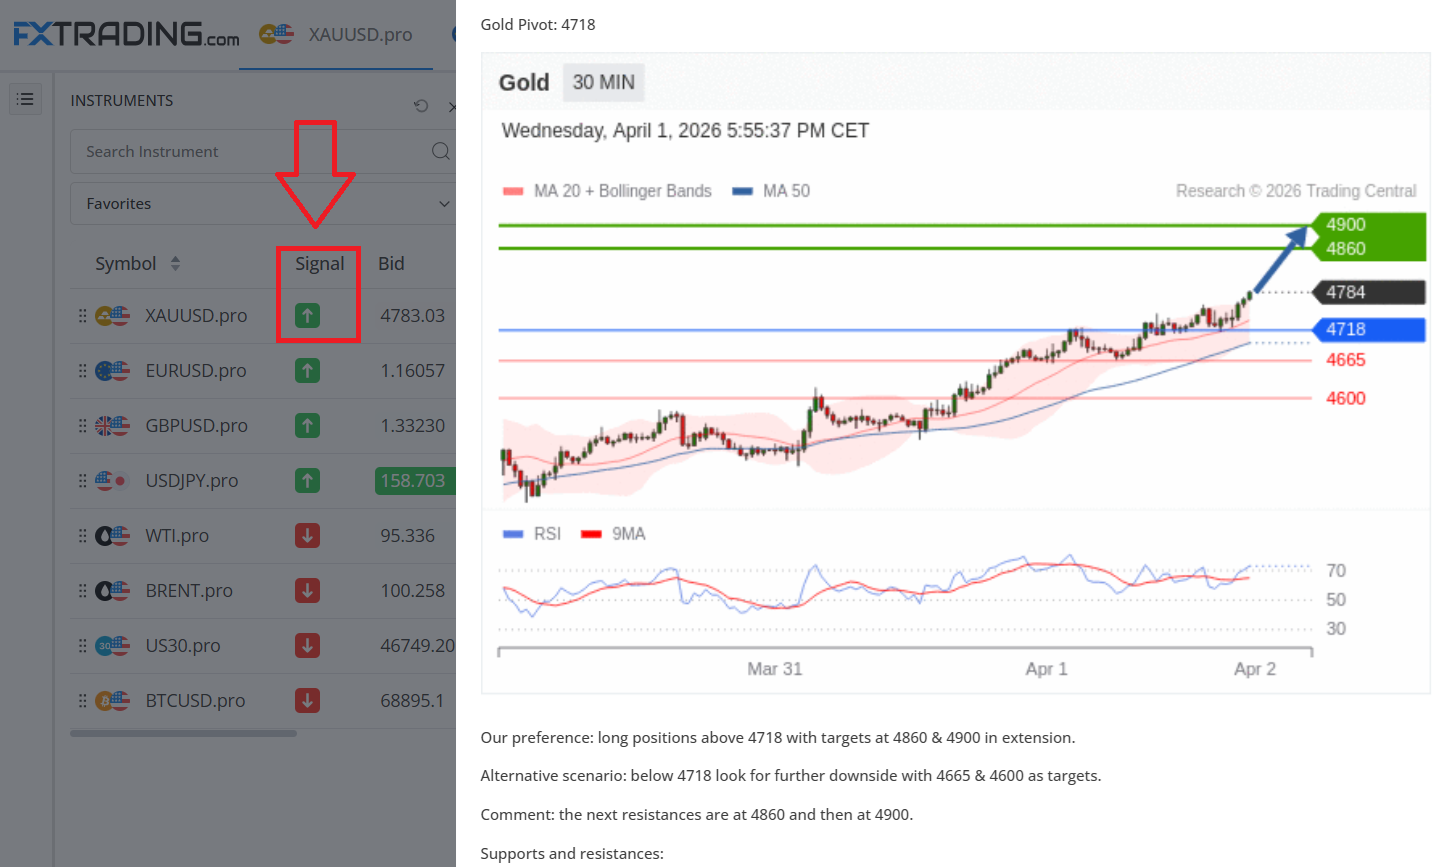Select the GBPUSD.pro symbol name
Image resolution: width=1454 pixels, height=867 pixels.
[x=196, y=426]
